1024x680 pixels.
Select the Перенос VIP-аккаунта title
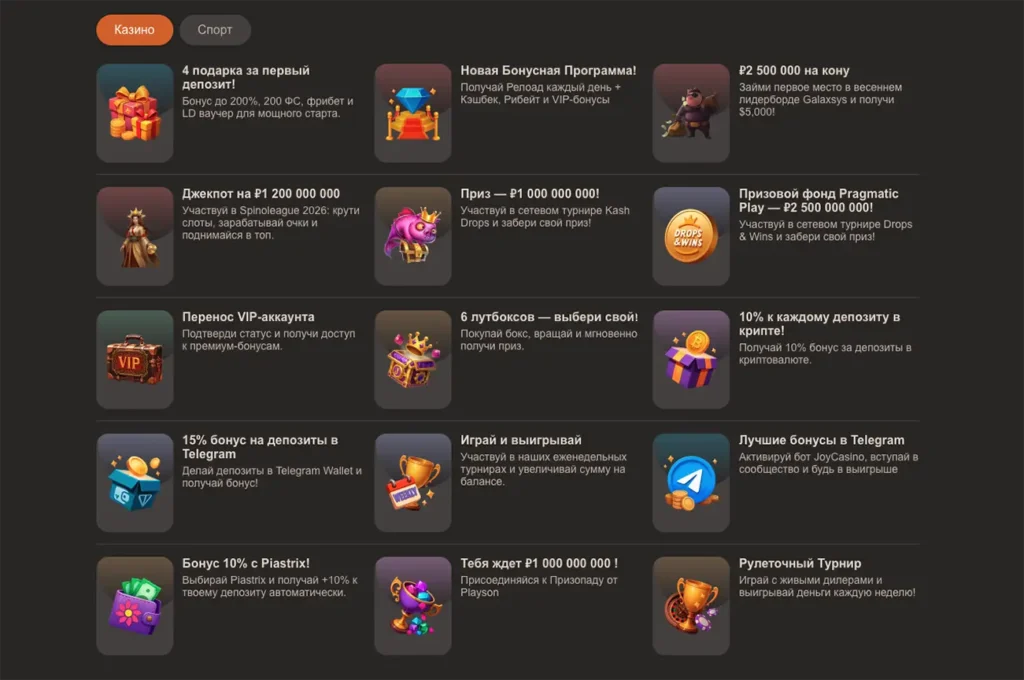coord(248,317)
